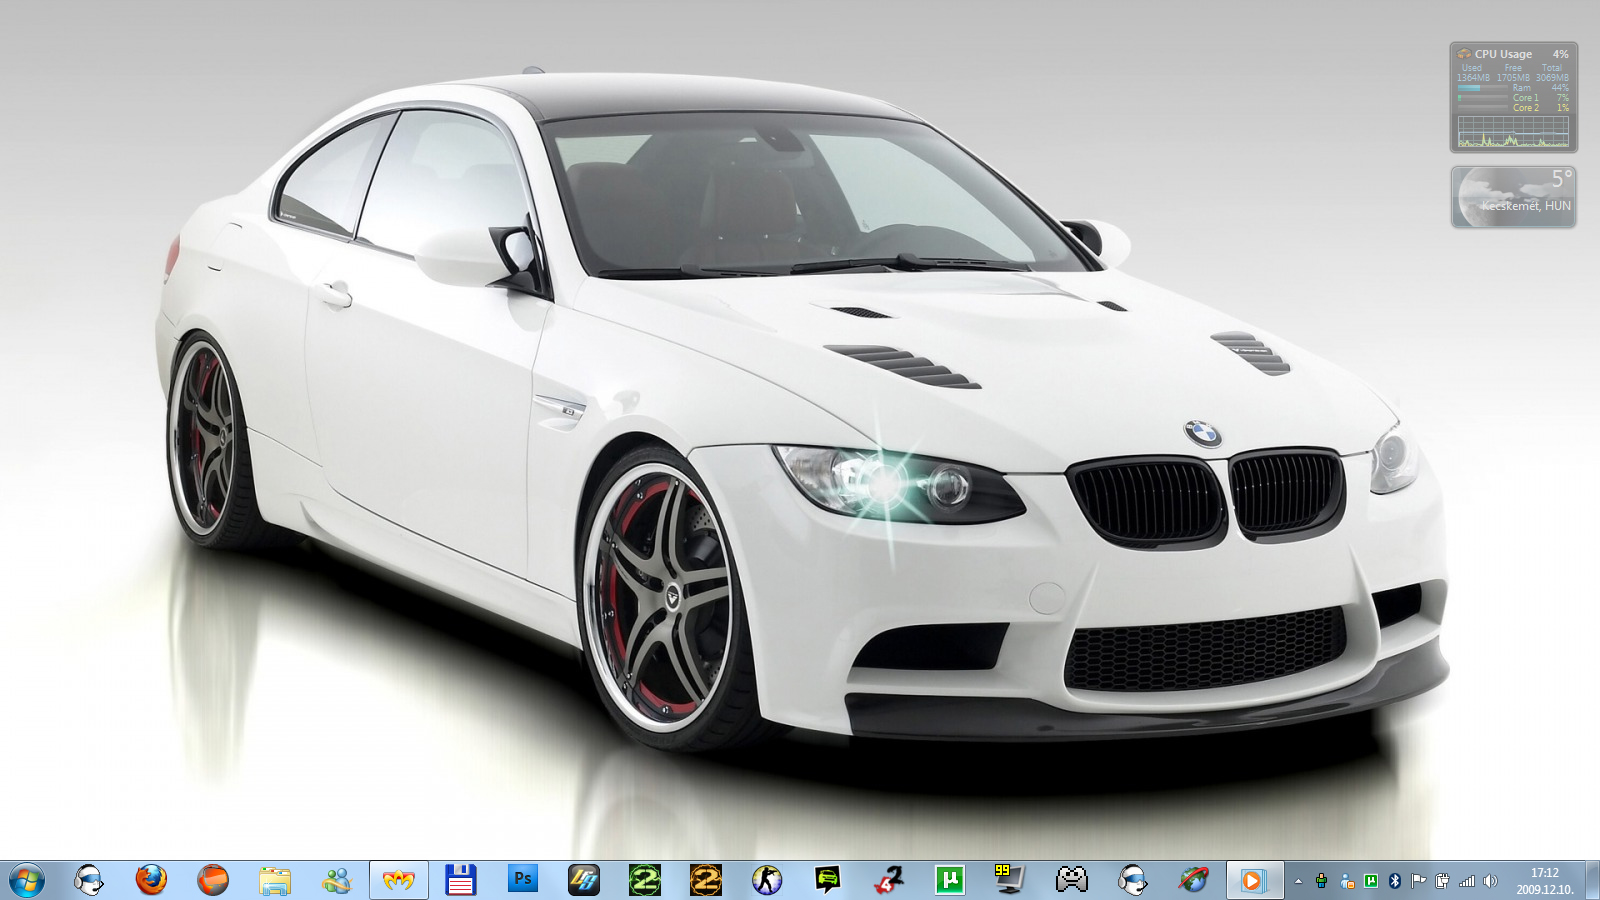Launch the orange number 2 game icon
The width and height of the screenshot is (1600, 900).
point(706,880)
